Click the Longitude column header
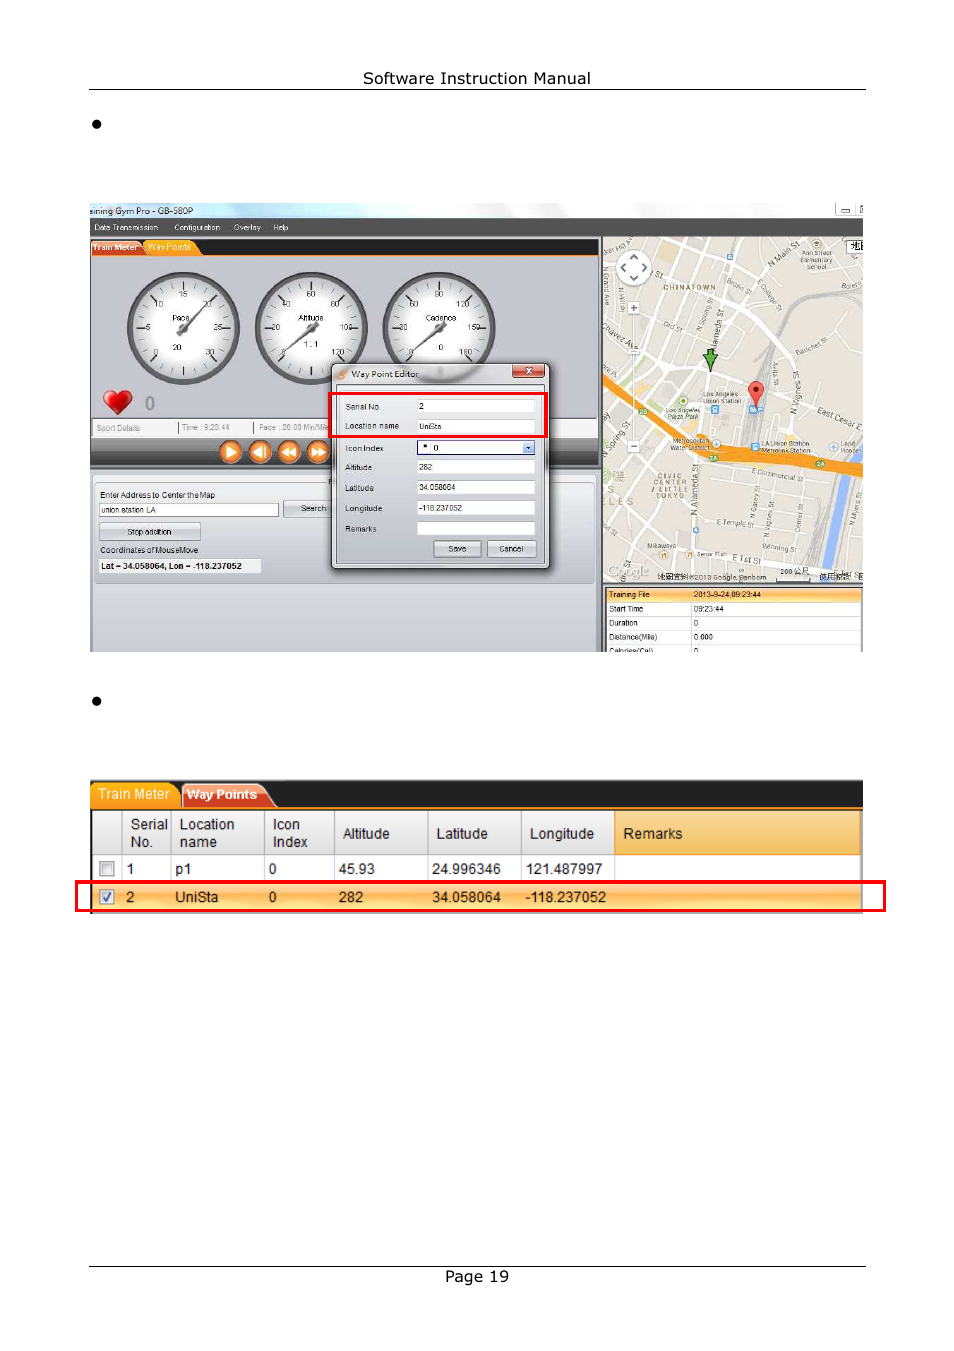Screen dimensions: 954x1351 pos(567,833)
